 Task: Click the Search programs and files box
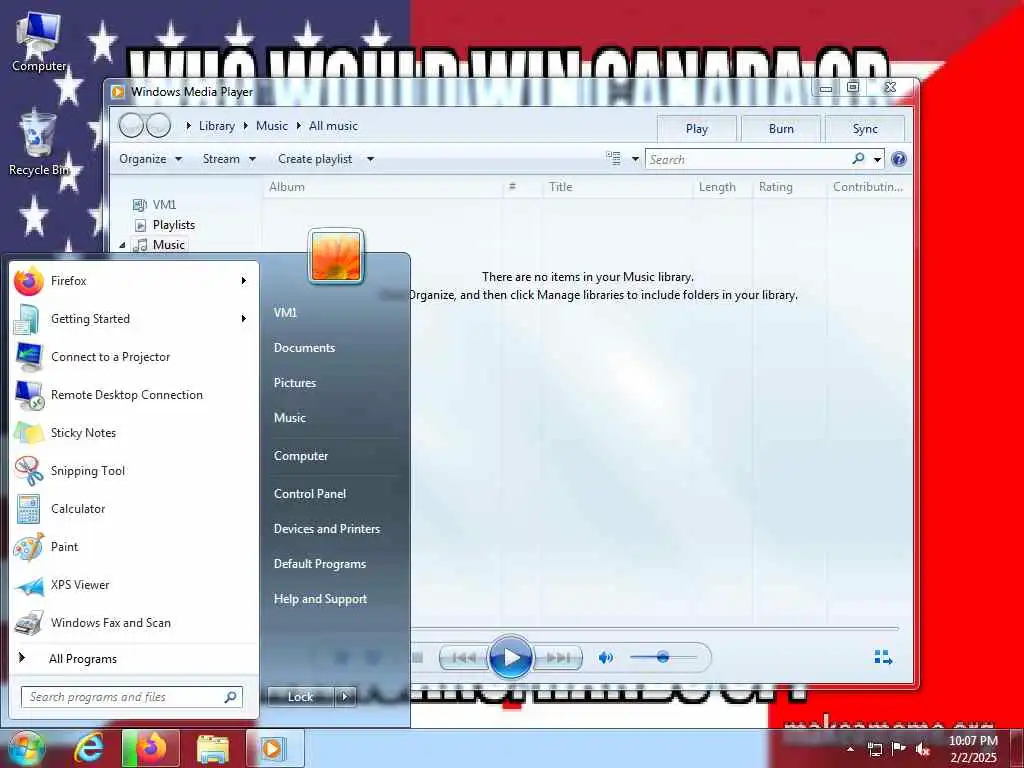[132, 697]
